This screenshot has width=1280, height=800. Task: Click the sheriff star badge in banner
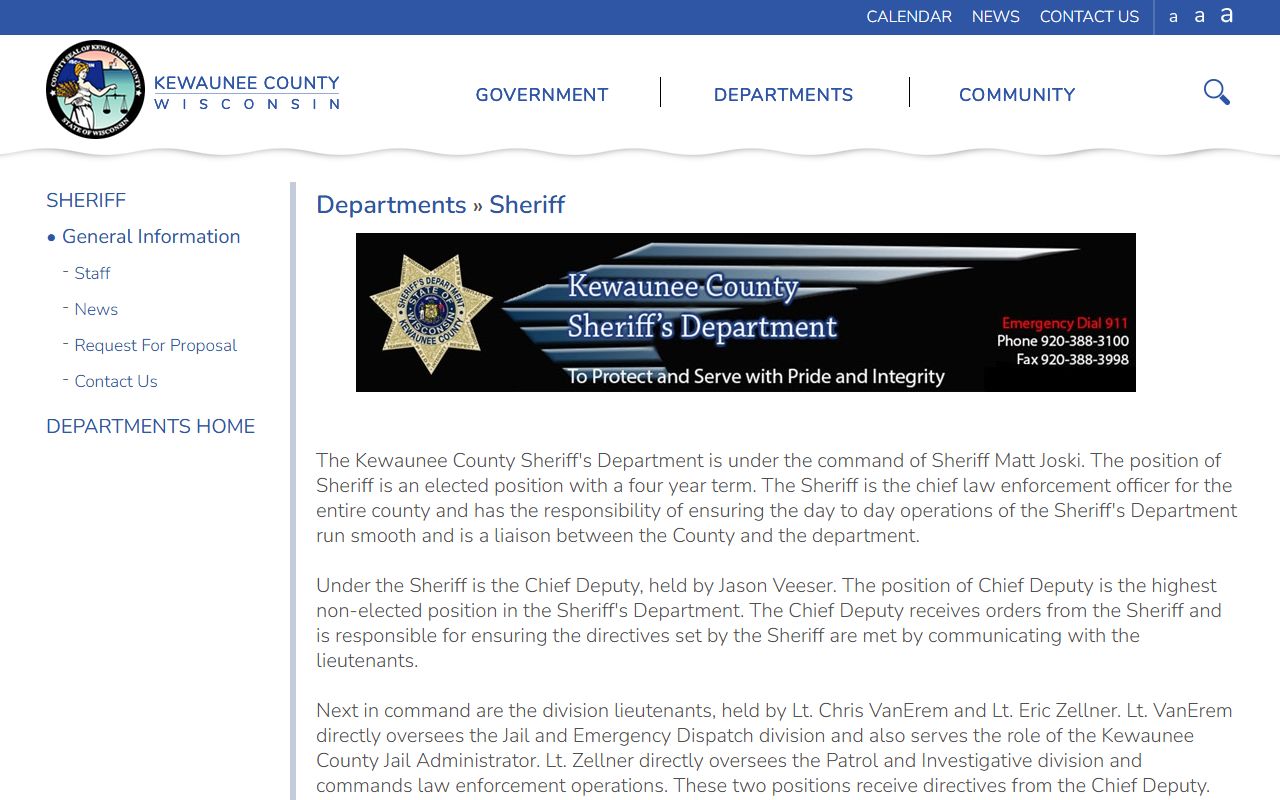[431, 313]
